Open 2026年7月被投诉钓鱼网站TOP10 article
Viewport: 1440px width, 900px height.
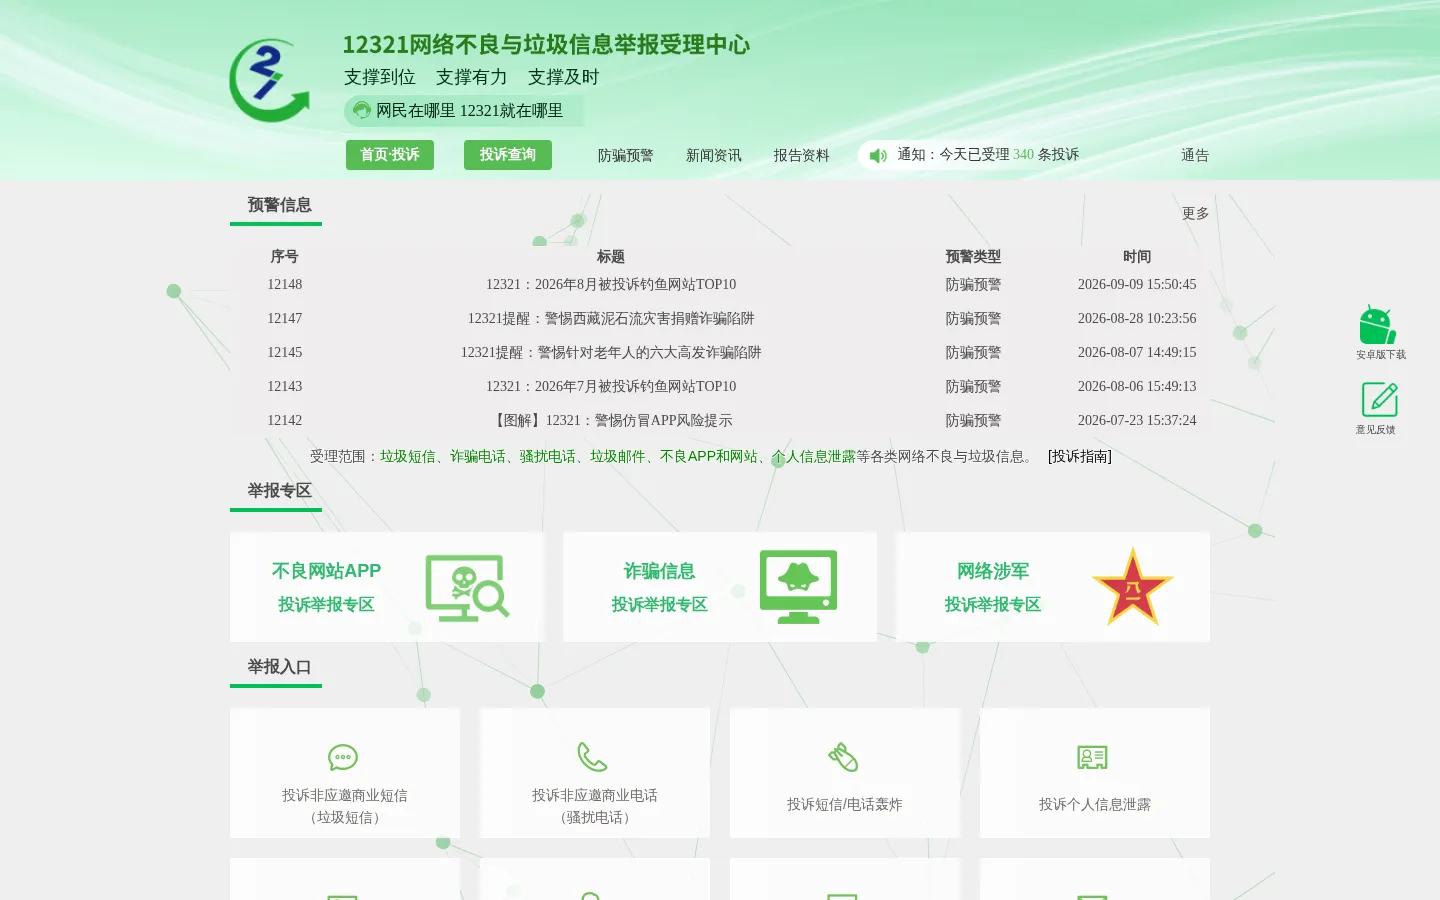pos(611,387)
